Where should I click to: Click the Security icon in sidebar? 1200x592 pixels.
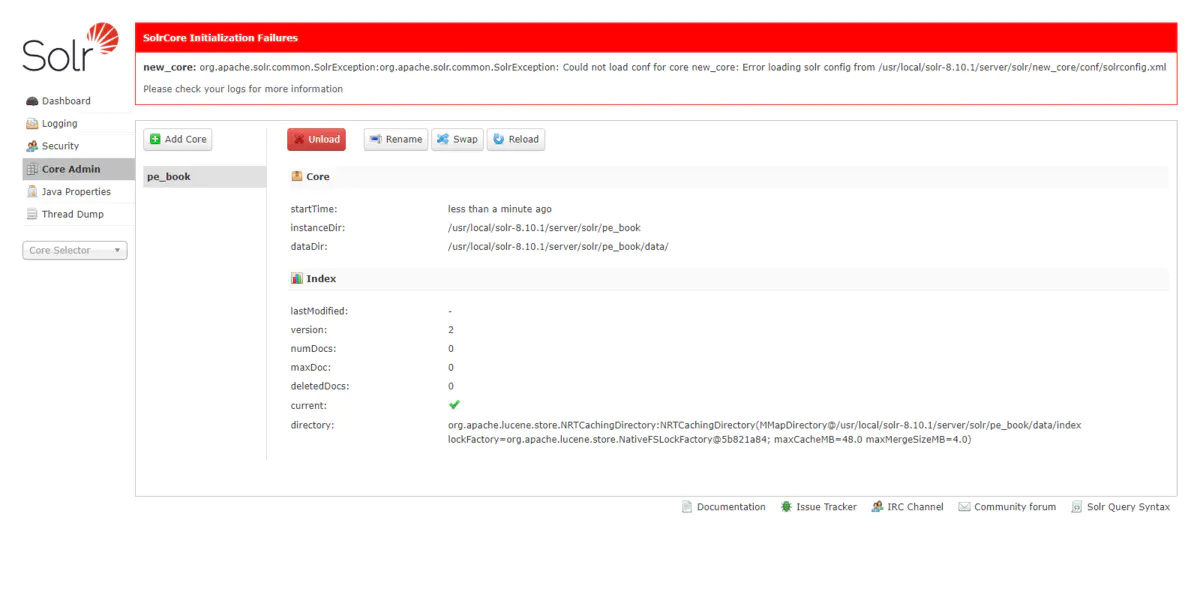tap(32, 146)
